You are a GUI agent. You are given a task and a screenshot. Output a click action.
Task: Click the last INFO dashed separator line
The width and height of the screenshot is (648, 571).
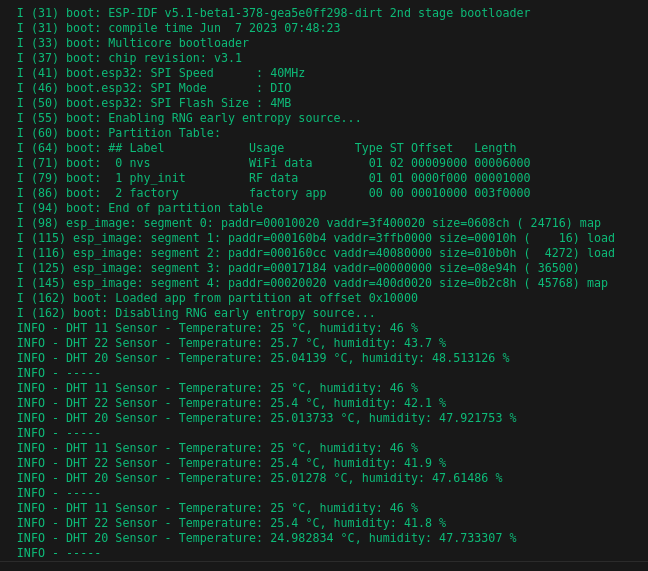59,553
